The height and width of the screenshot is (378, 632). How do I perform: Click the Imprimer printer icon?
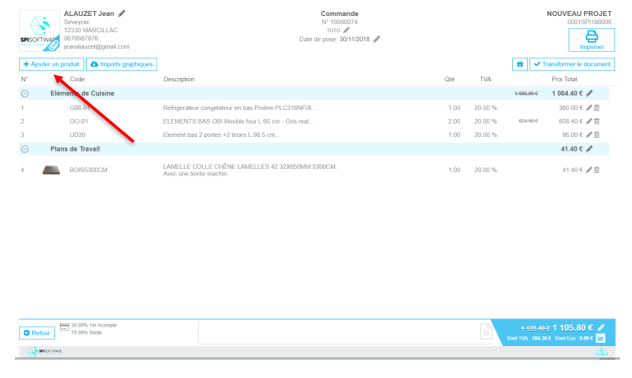coord(591,36)
